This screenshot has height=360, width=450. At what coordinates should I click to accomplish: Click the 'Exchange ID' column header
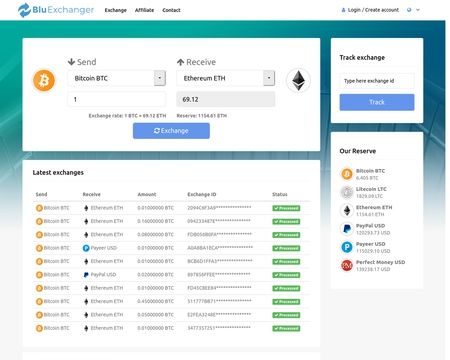coord(202,194)
